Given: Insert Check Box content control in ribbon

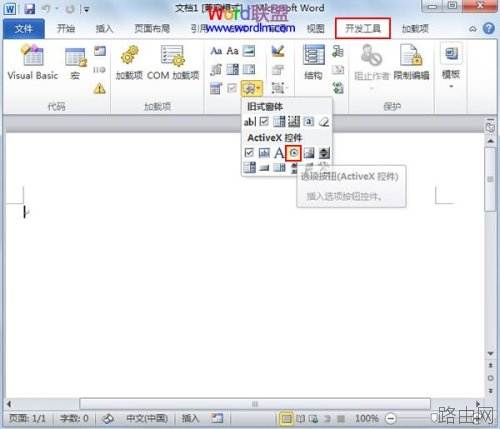Looking at the screenshot, I should (x=232, y=89).
